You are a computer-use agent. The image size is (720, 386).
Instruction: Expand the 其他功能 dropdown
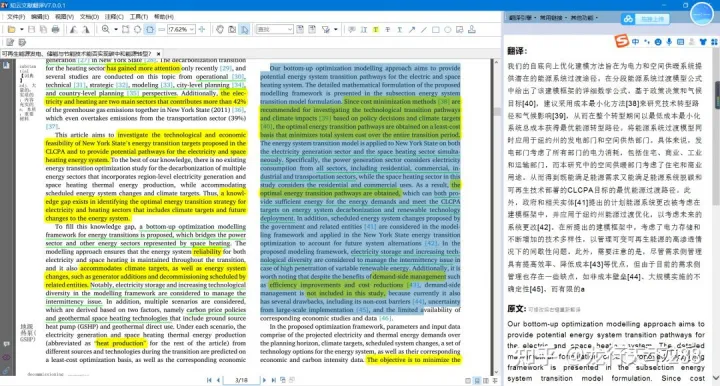click(584, 17)
